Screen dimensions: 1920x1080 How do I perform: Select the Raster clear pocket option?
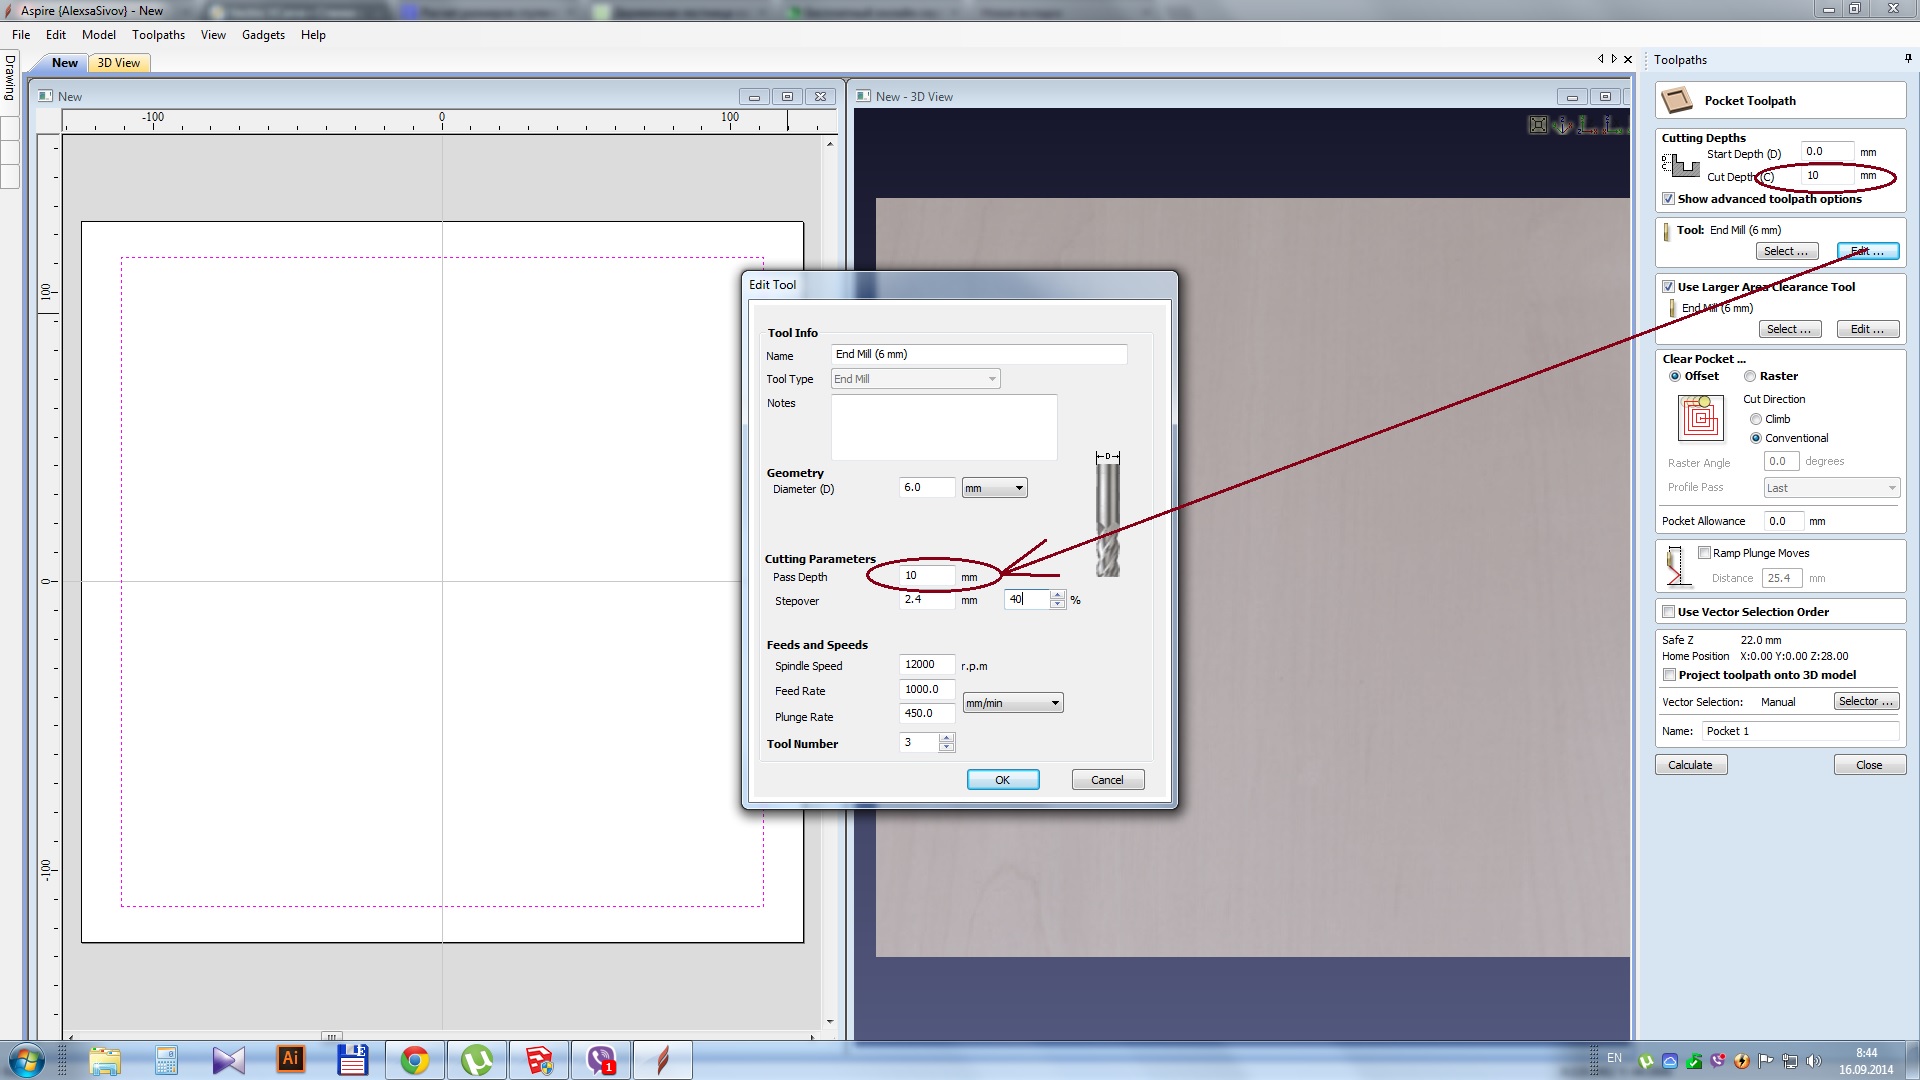point(1750,376)
